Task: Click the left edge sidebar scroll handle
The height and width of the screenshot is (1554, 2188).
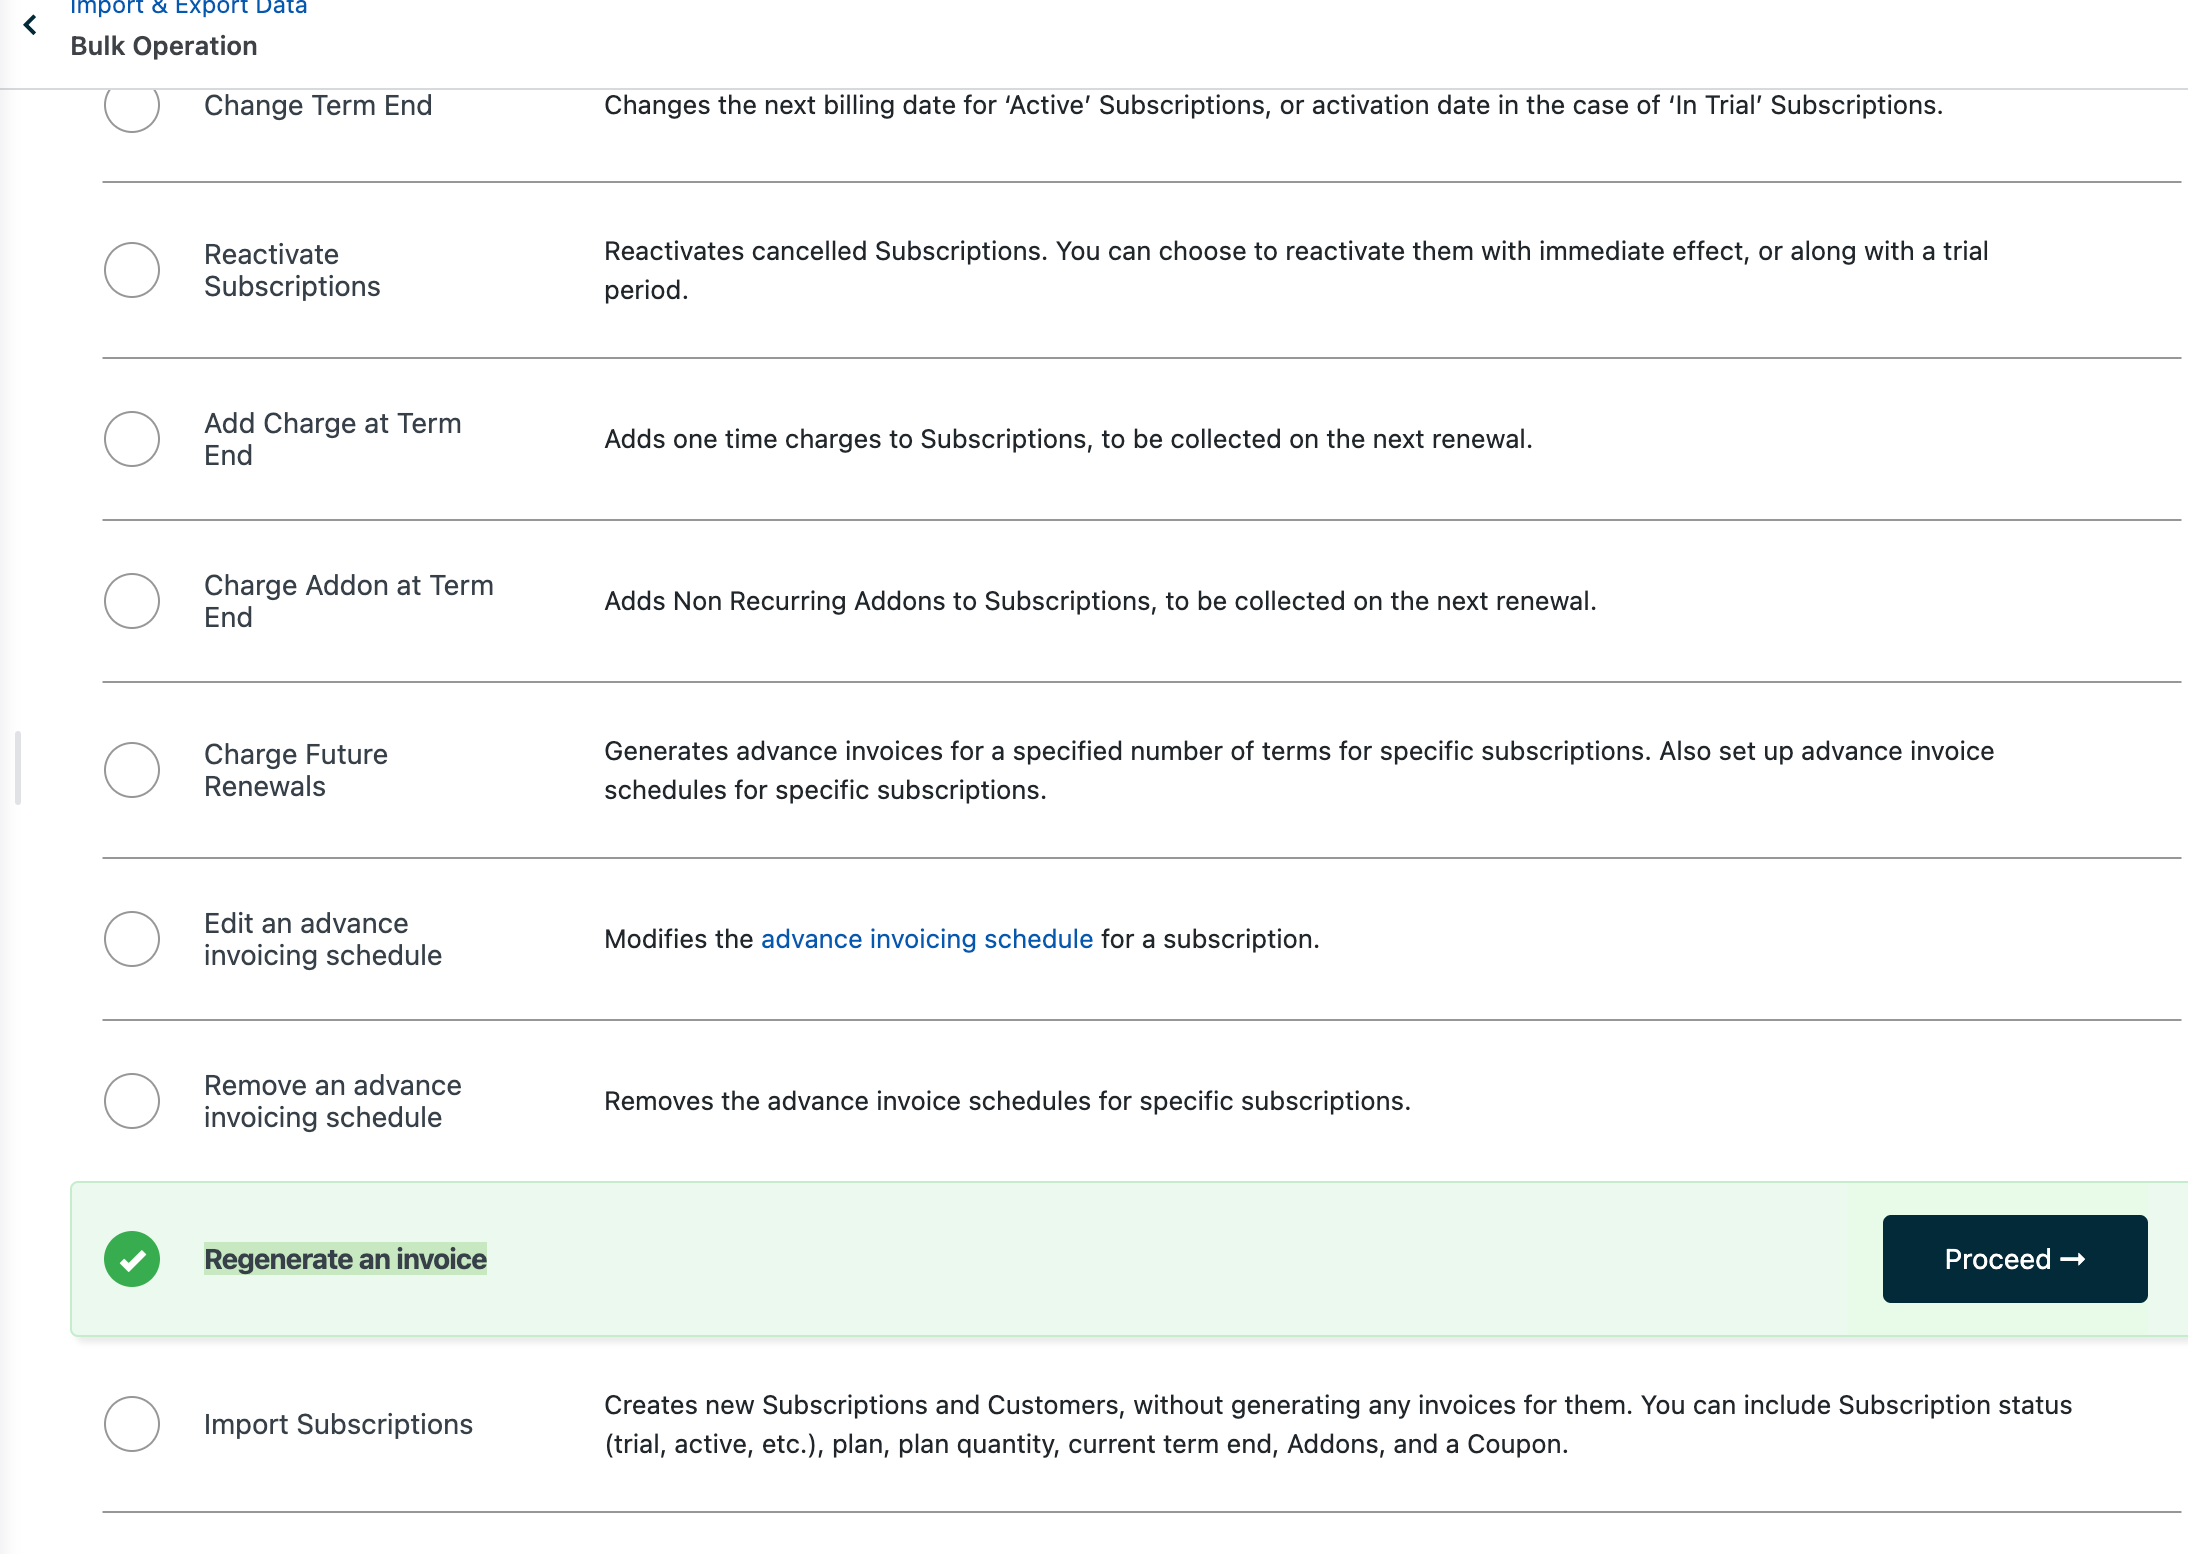Action: click(18, 768)
